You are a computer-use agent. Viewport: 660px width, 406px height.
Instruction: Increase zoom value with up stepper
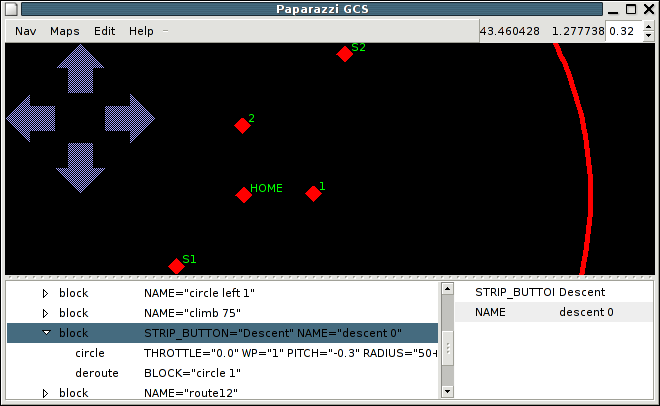(648, 27)
